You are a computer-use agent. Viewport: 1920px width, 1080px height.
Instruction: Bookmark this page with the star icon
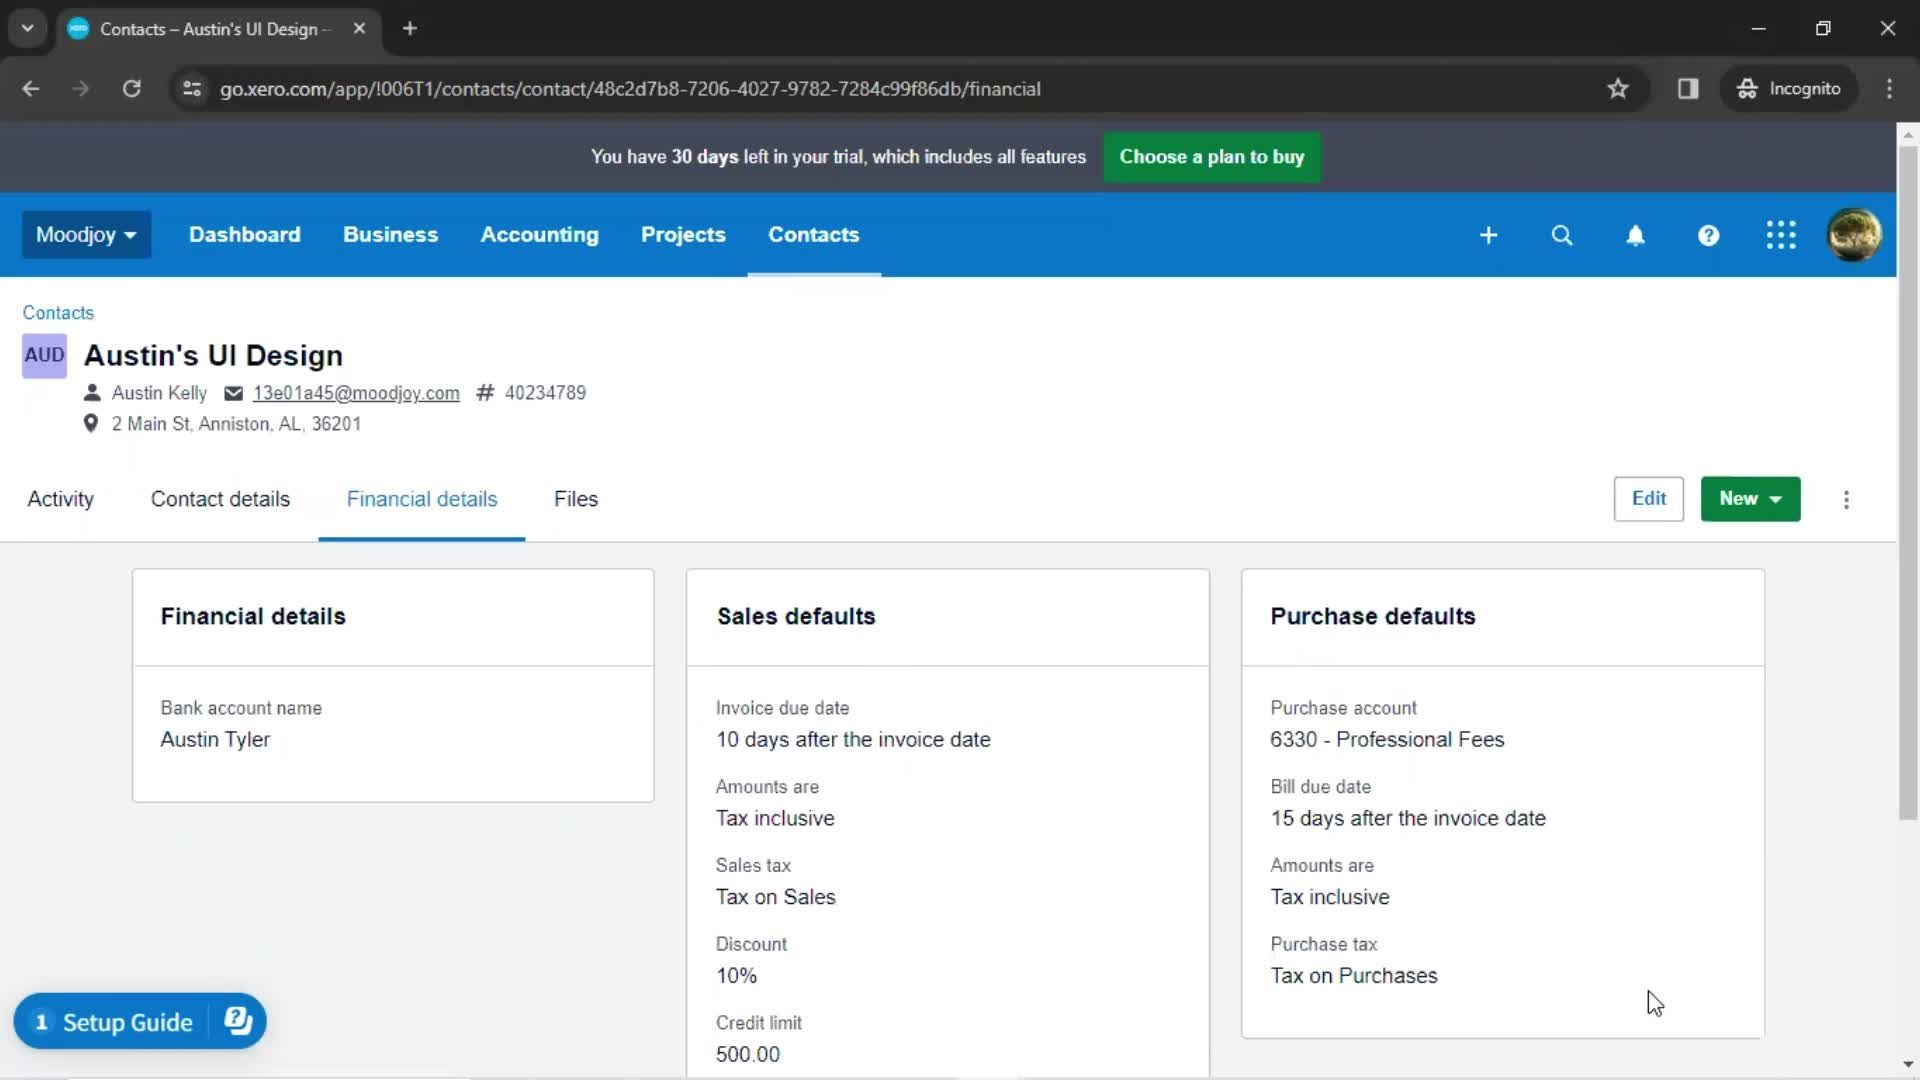pyautogui.click(x=1618, y=89)
